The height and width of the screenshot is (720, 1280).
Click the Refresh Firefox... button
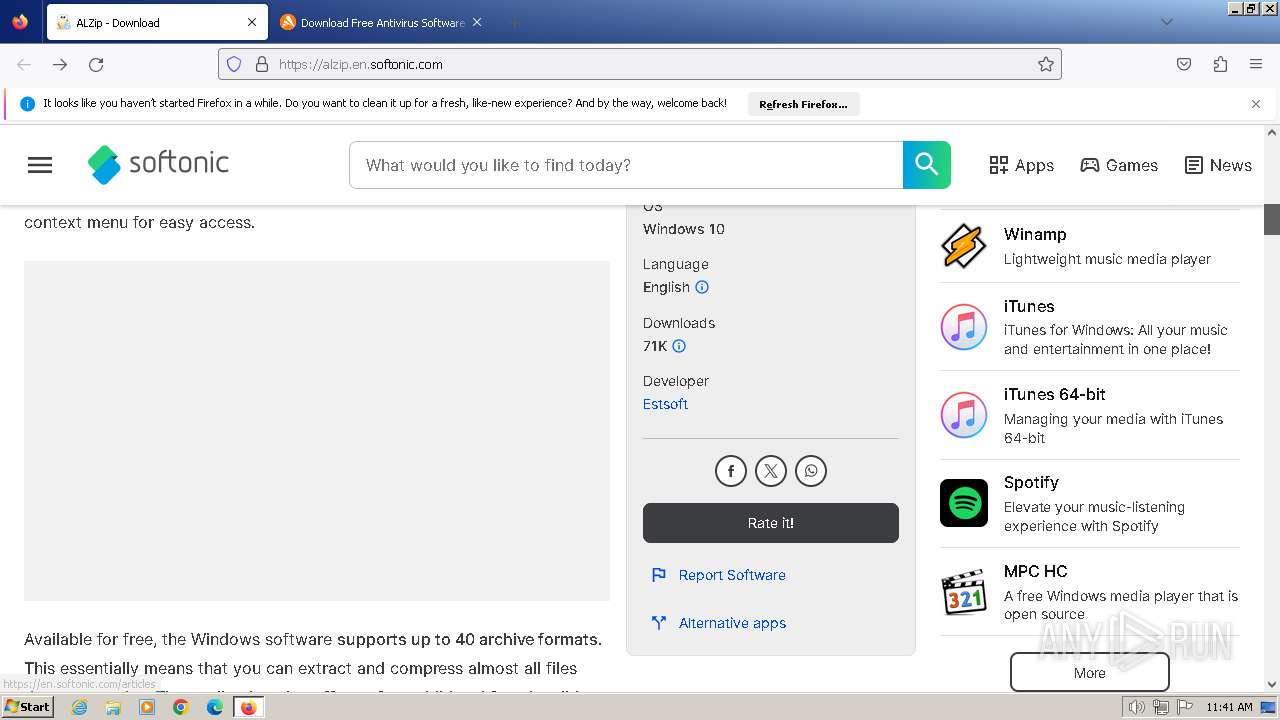(803, 104)
